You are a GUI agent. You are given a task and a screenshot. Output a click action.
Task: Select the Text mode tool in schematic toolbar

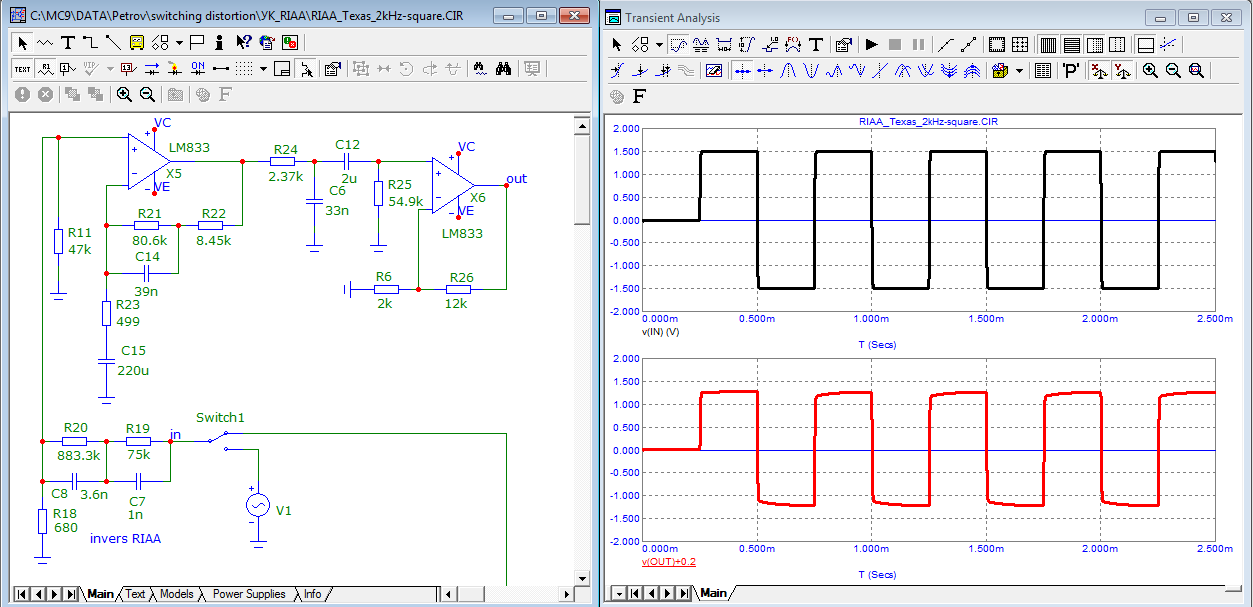[68, 42]
